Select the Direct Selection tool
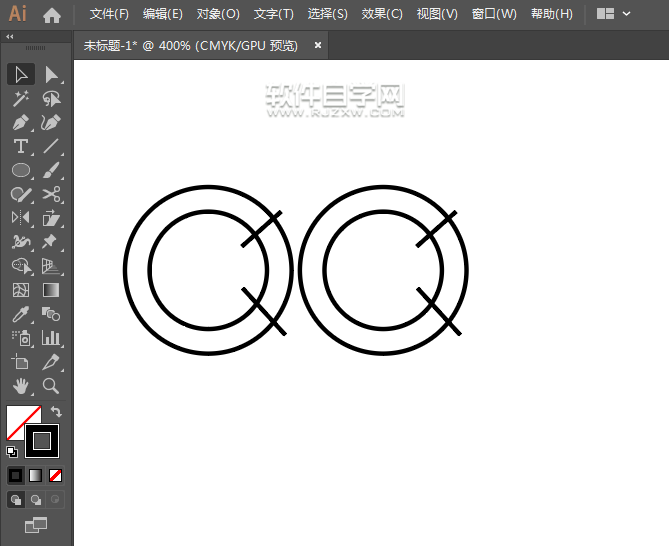669x546 pixels. pos(51,75)
